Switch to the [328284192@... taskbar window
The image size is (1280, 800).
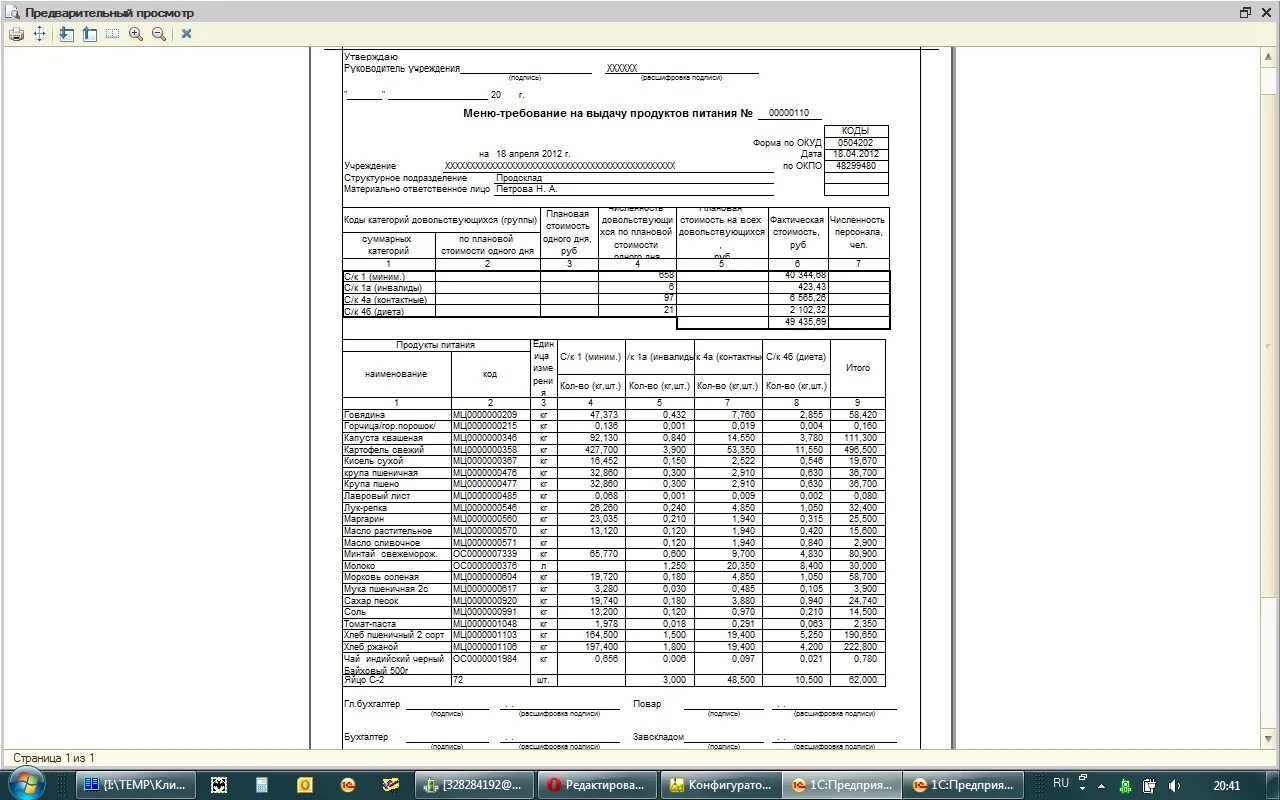475,785
